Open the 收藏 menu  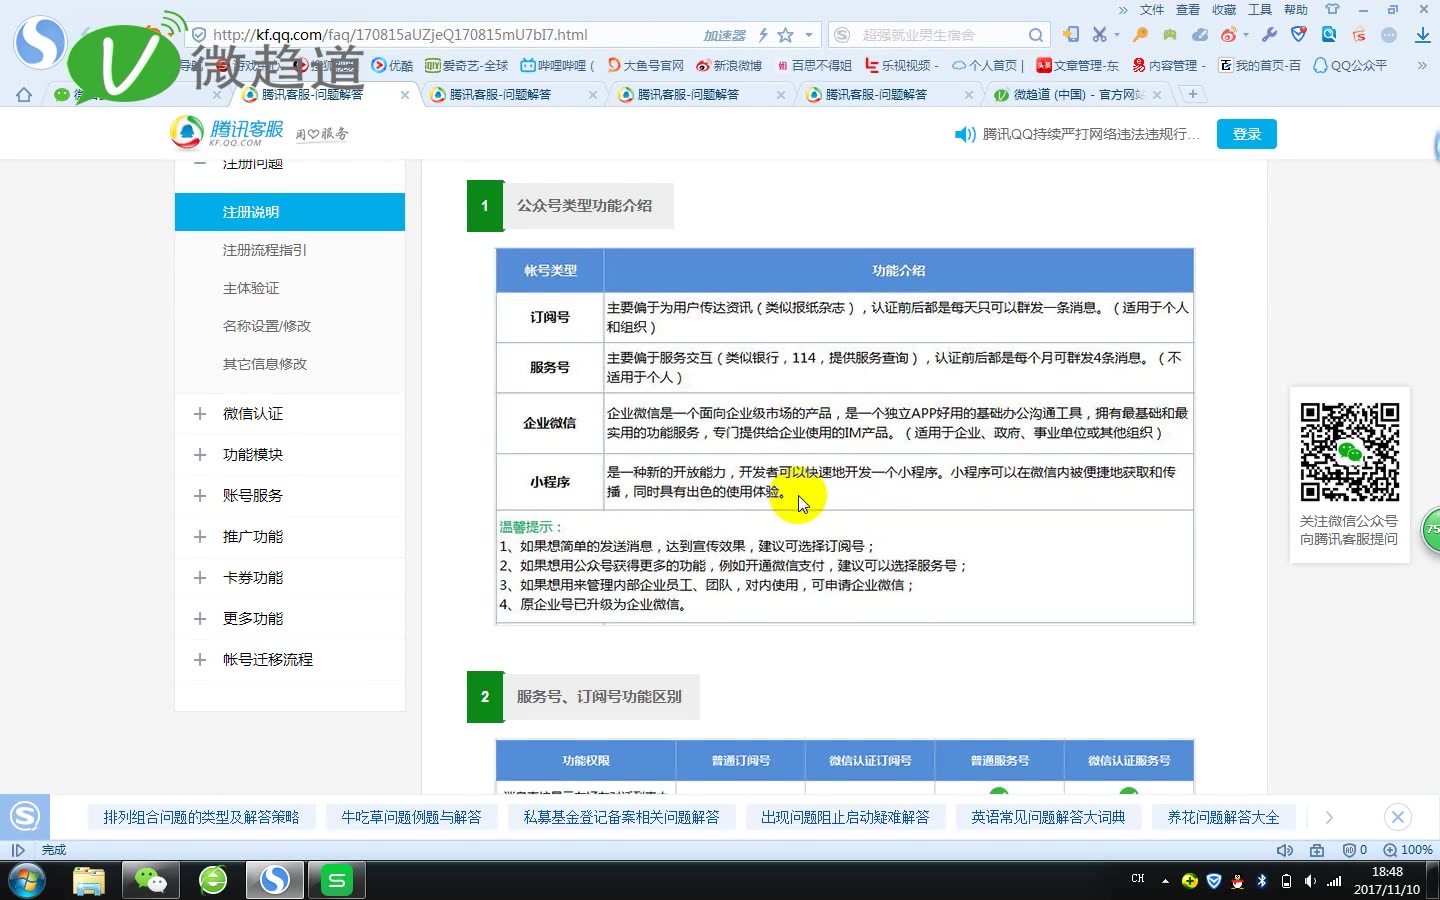[x=1224, y=10]
